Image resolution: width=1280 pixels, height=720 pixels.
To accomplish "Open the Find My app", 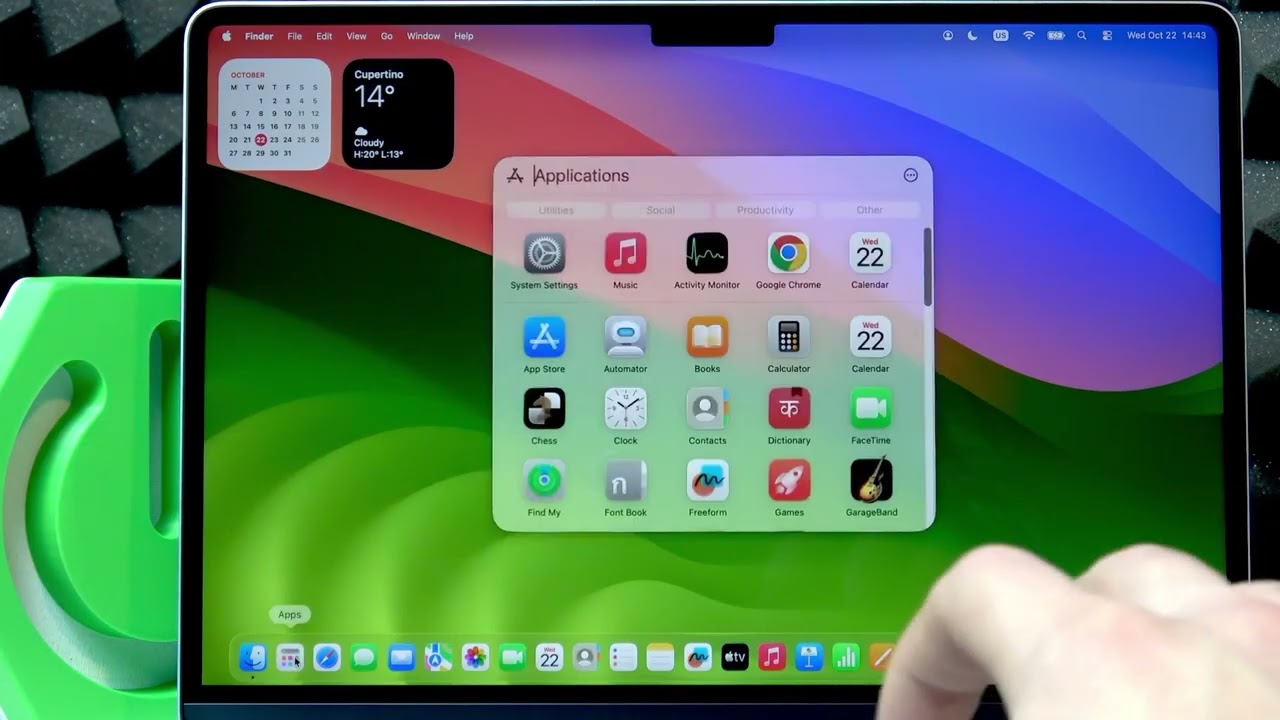I will (x=544, y=481).
